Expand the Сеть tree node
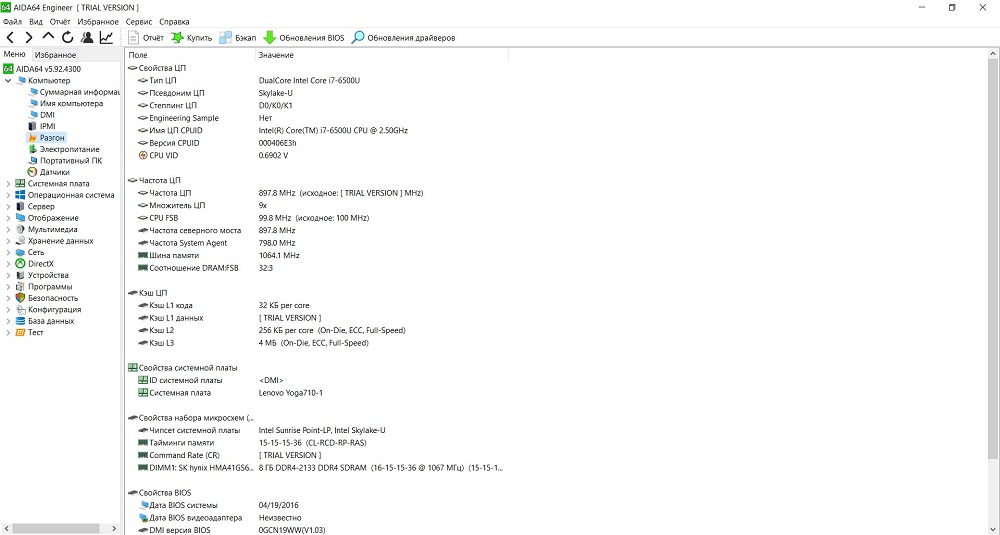1000x535 pixels. [x=8, y=253]
